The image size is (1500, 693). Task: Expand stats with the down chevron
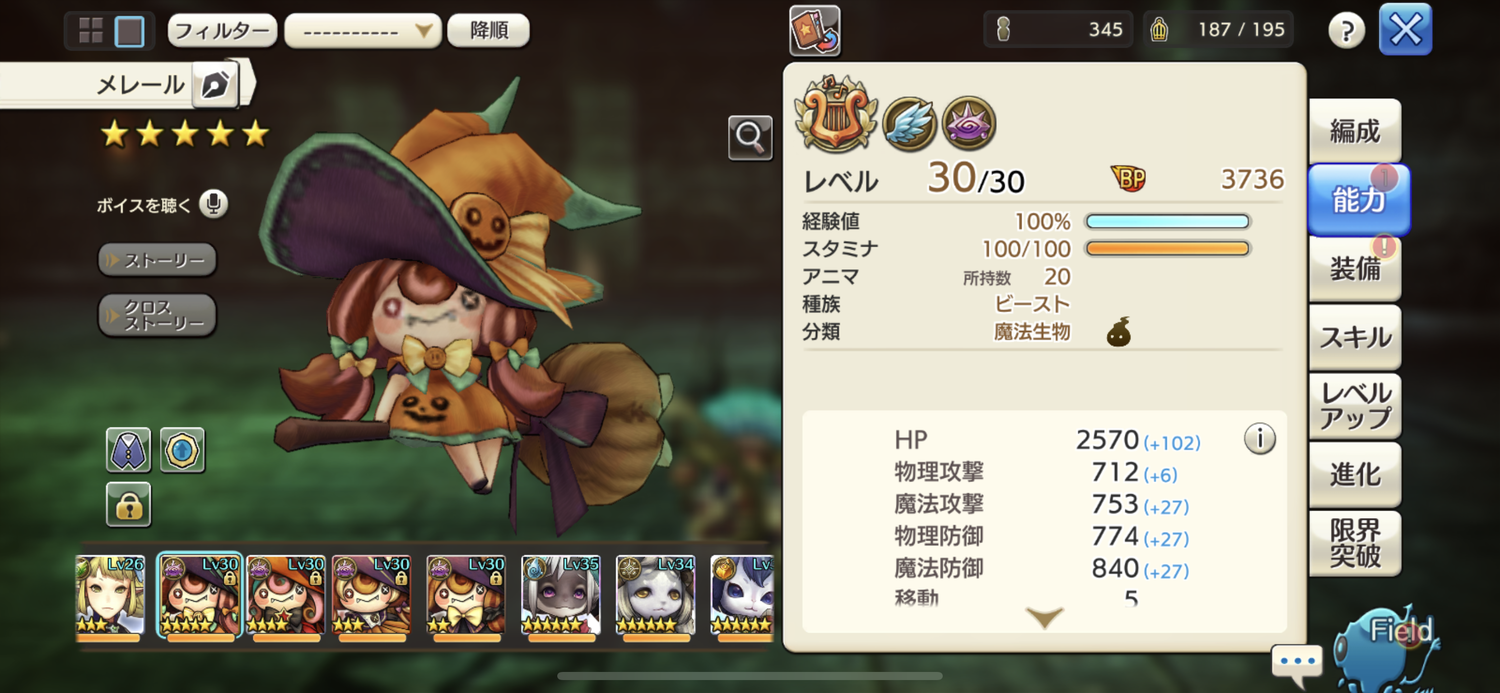click(1045, 617)
